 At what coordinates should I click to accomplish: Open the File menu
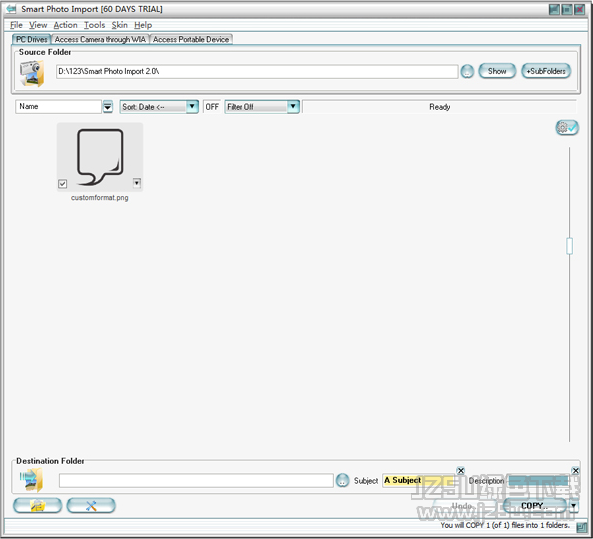tap(16, 25)
